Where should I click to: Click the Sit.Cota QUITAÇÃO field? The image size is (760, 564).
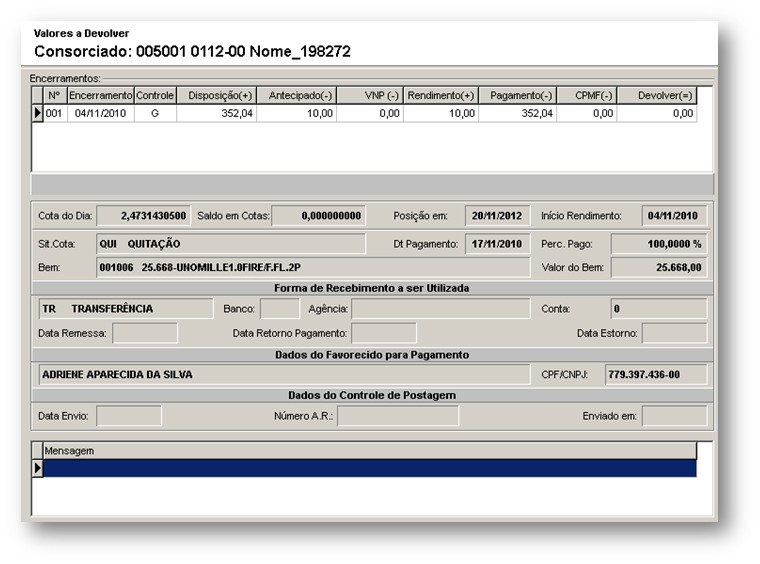(231, 244)
